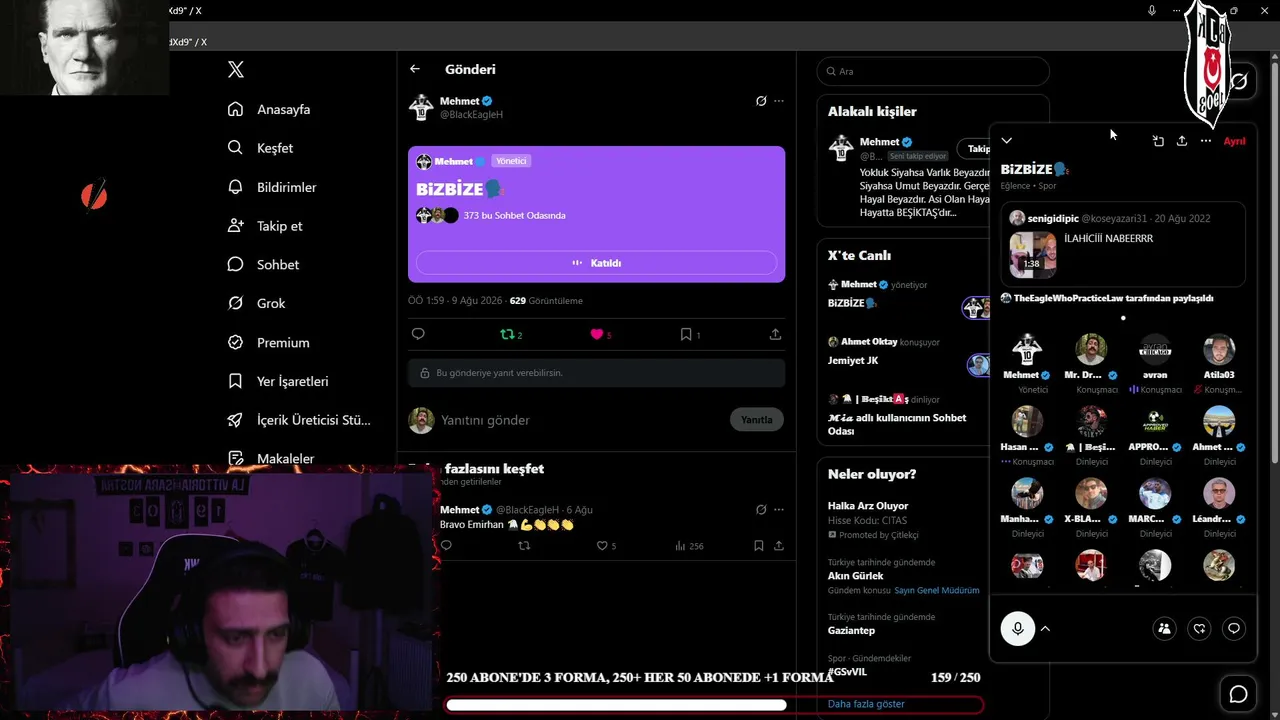Click the share icon under the main post
This screenshot has width=1280, height=720.
(775, 334)
